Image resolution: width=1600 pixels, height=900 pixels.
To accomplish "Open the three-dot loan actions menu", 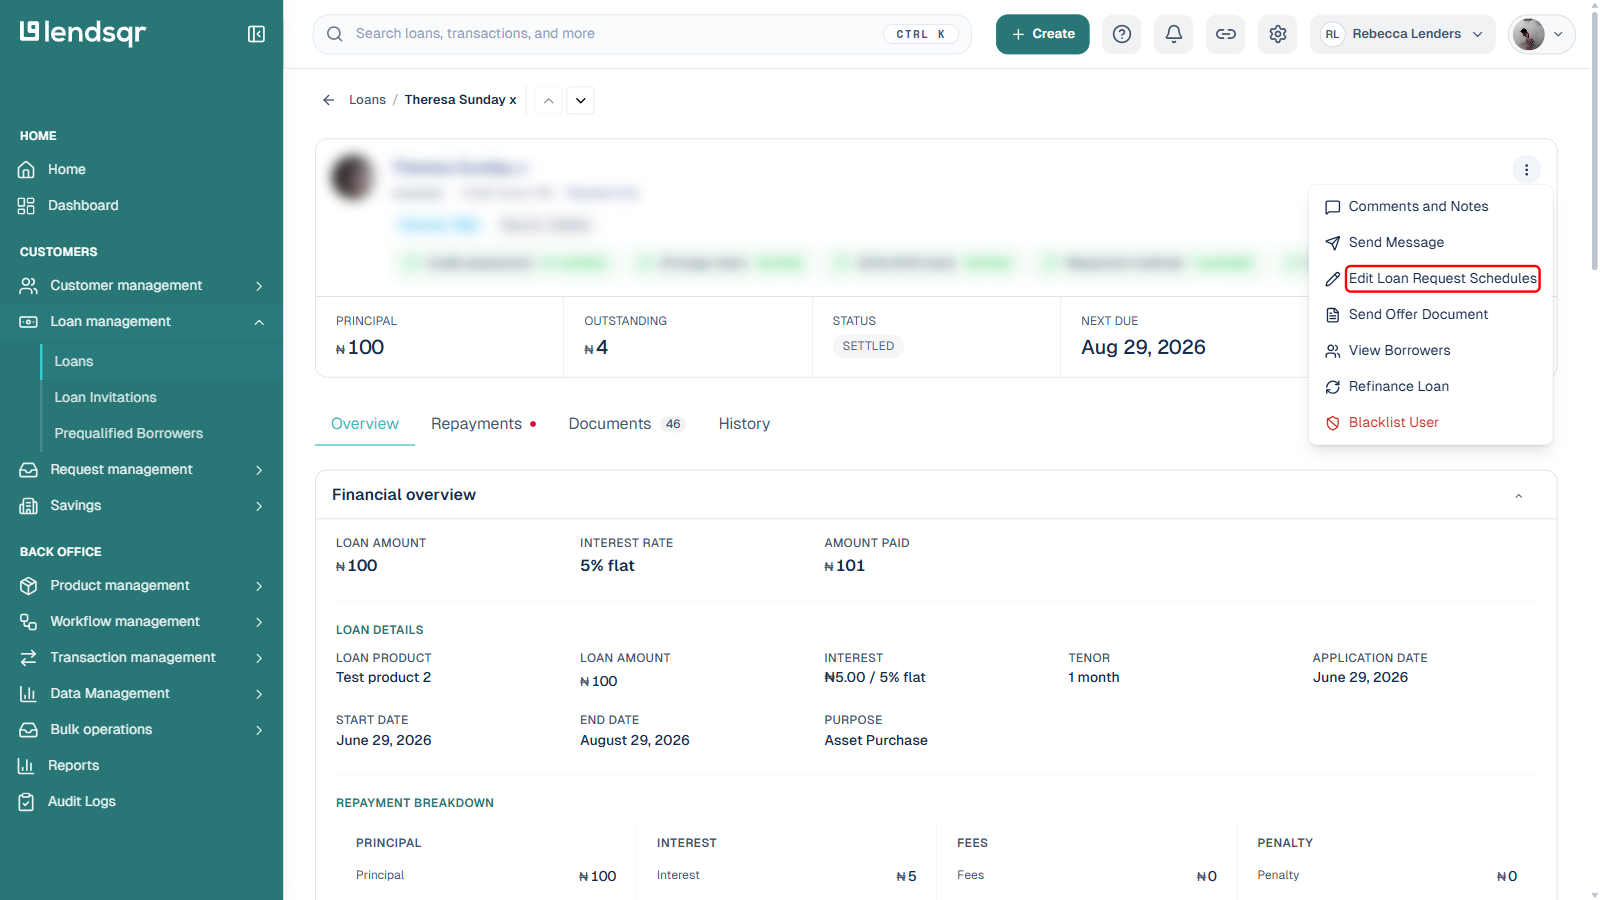I will point(1526,169).
